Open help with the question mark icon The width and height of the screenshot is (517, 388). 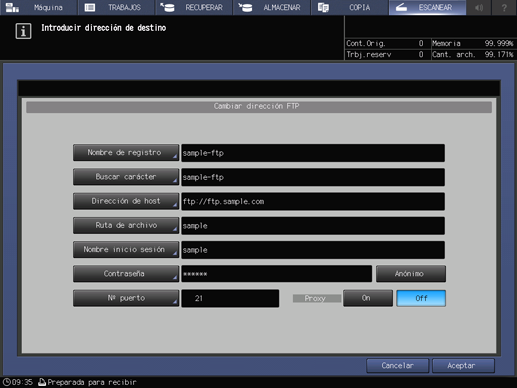[504, 7]
